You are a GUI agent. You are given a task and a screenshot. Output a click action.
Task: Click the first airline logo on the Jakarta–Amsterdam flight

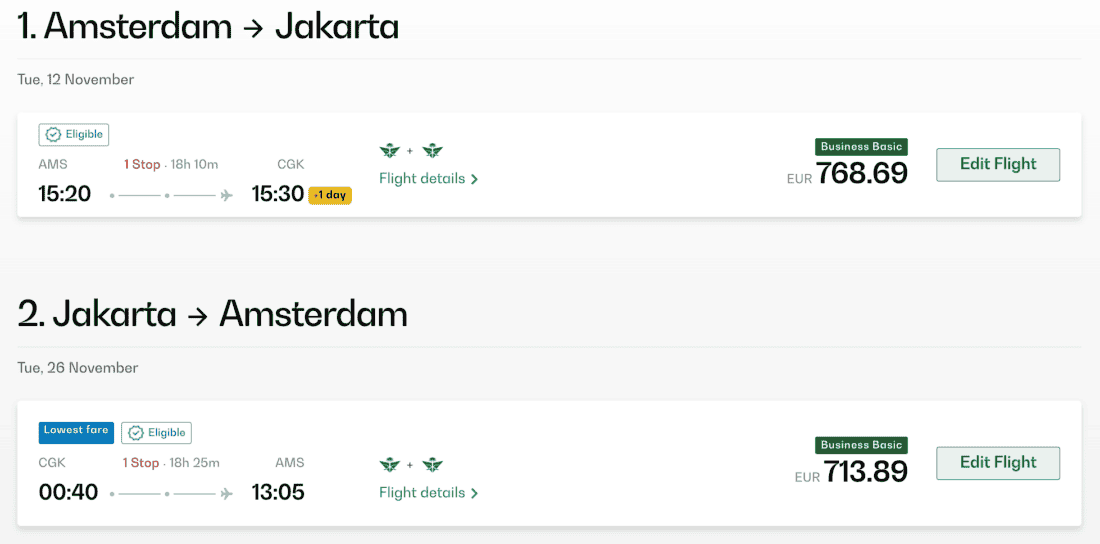coord(390,465)
